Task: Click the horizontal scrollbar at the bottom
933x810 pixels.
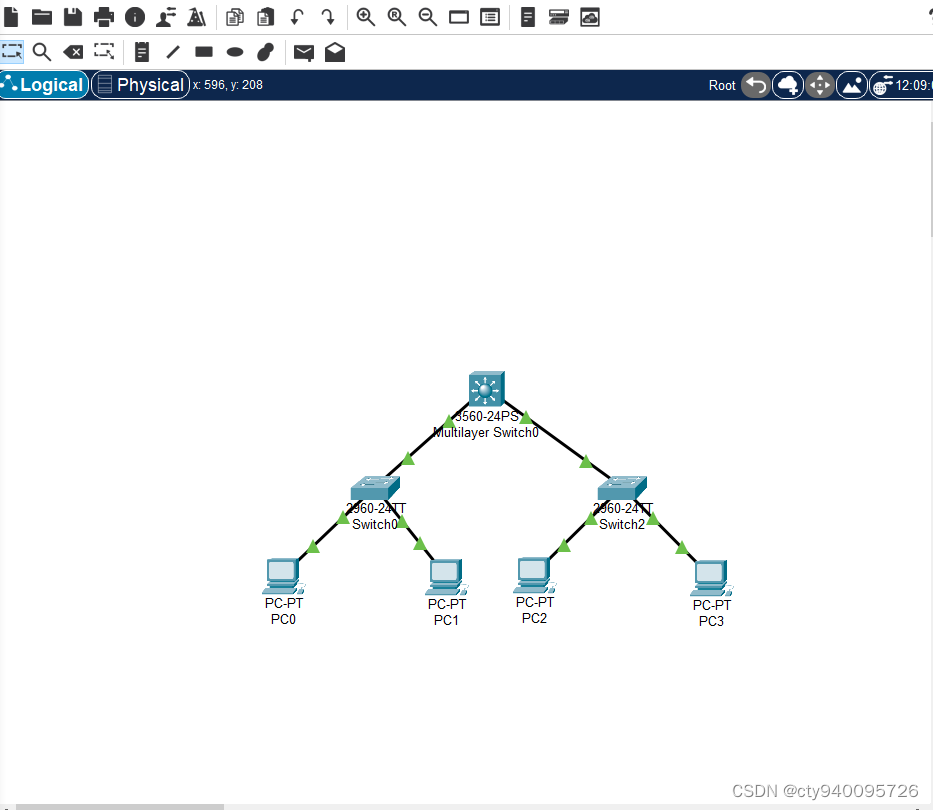Action: pyautogui.click(x=120, y=807)
